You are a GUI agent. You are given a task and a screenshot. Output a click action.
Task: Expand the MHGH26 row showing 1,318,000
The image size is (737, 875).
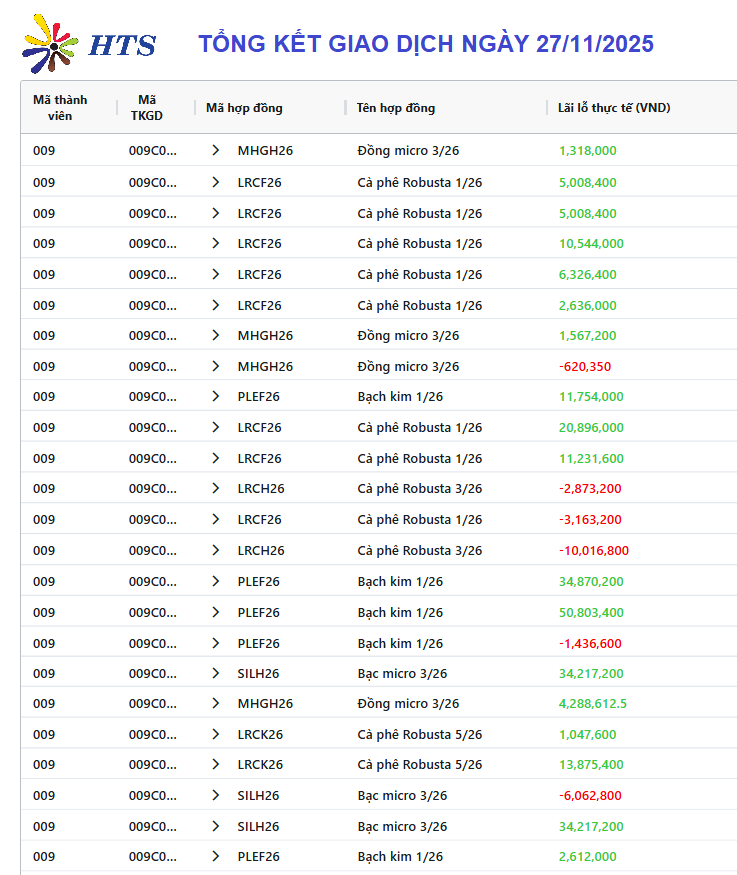[x=215, y=151]
